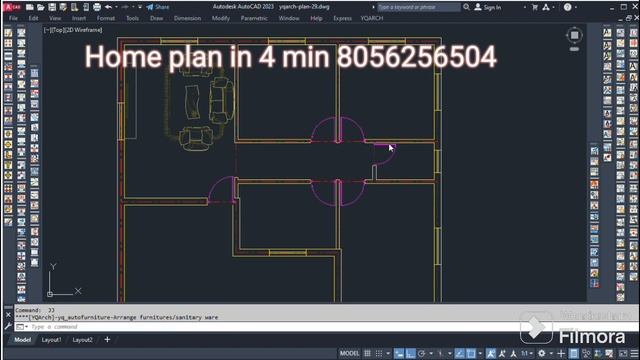This screenshot has width=640, height=360.
Task: Click the Save As icon
Action: [63, 7]
